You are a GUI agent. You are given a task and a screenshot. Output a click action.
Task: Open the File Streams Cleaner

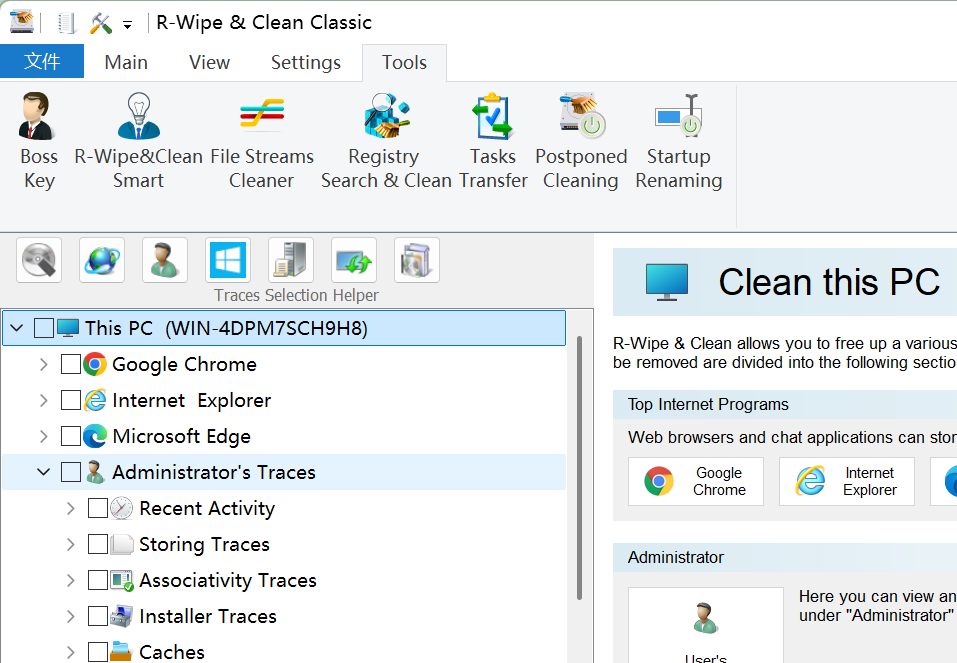(x=261, y=140)
